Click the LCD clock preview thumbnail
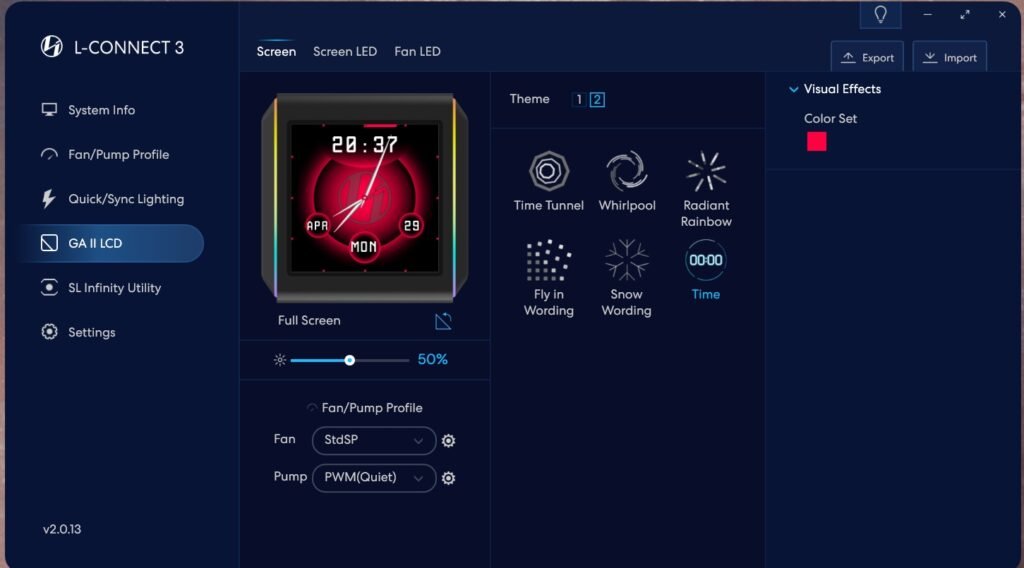Image resolution: width=1024 pixels, height=568 pixels. (x=364, y=198)
